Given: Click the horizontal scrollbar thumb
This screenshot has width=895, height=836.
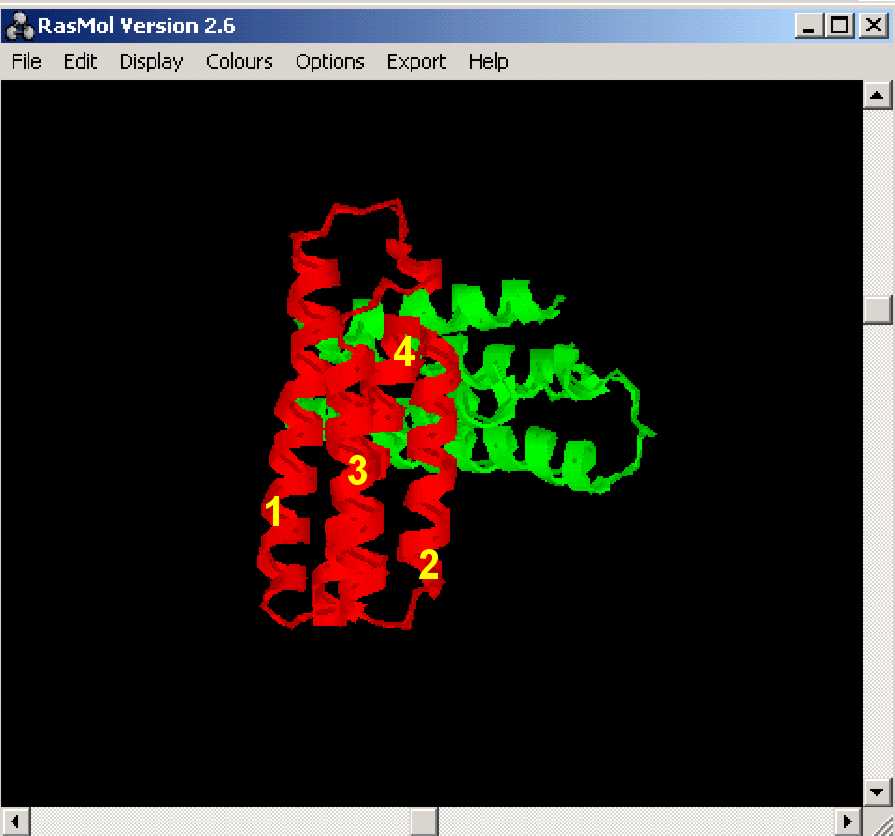Looking at the screenshot, I should coord(423,821).
